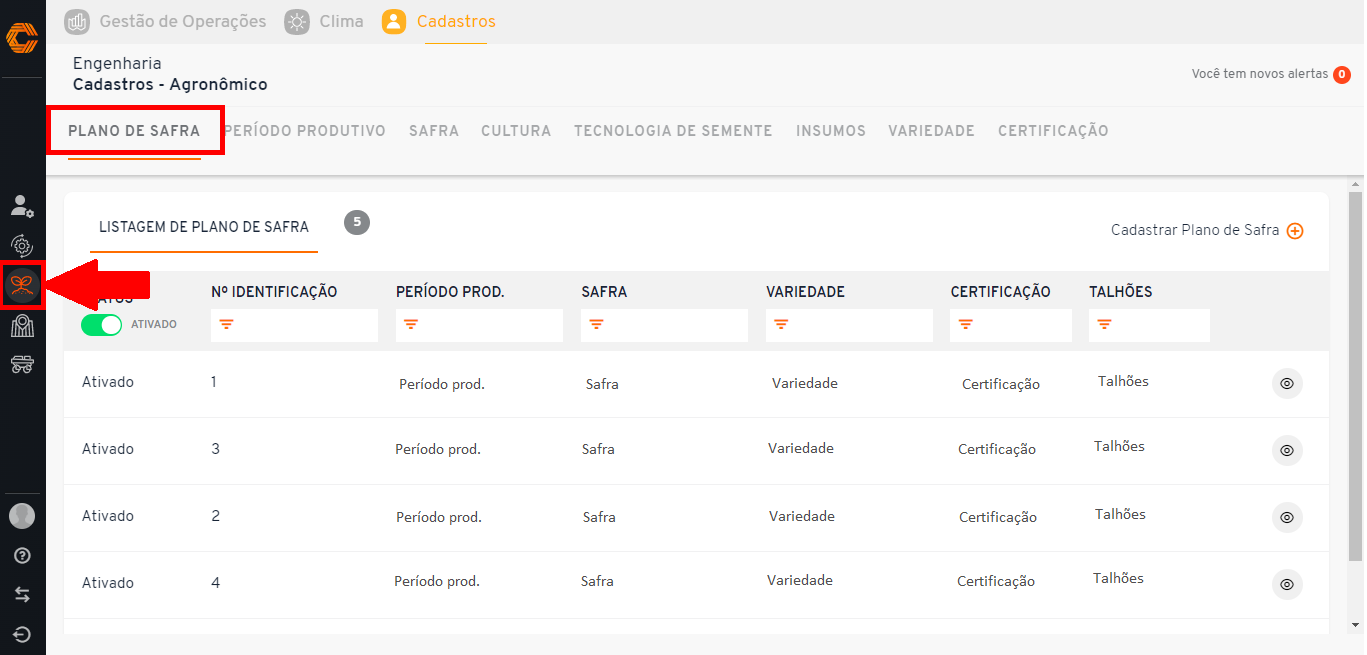This screenshot has height=655, width=1367.
Task: Open the field map pin sidebar icon
Action: (x=22, y=325)
